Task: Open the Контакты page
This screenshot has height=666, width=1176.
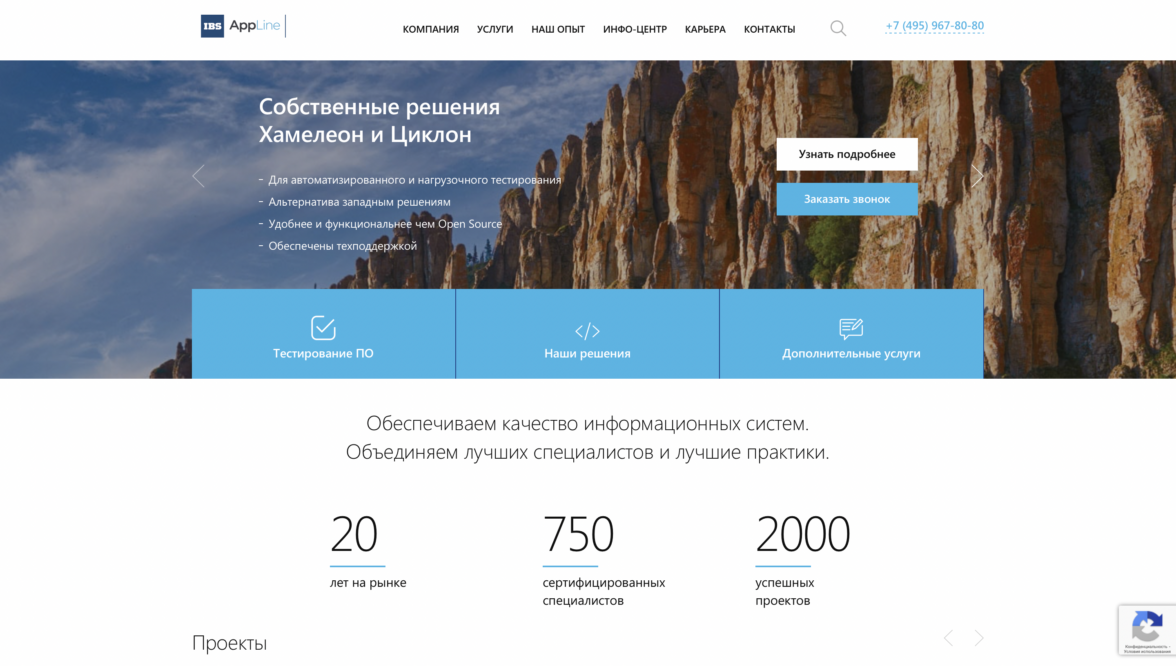Action: [x=769, y=30]
